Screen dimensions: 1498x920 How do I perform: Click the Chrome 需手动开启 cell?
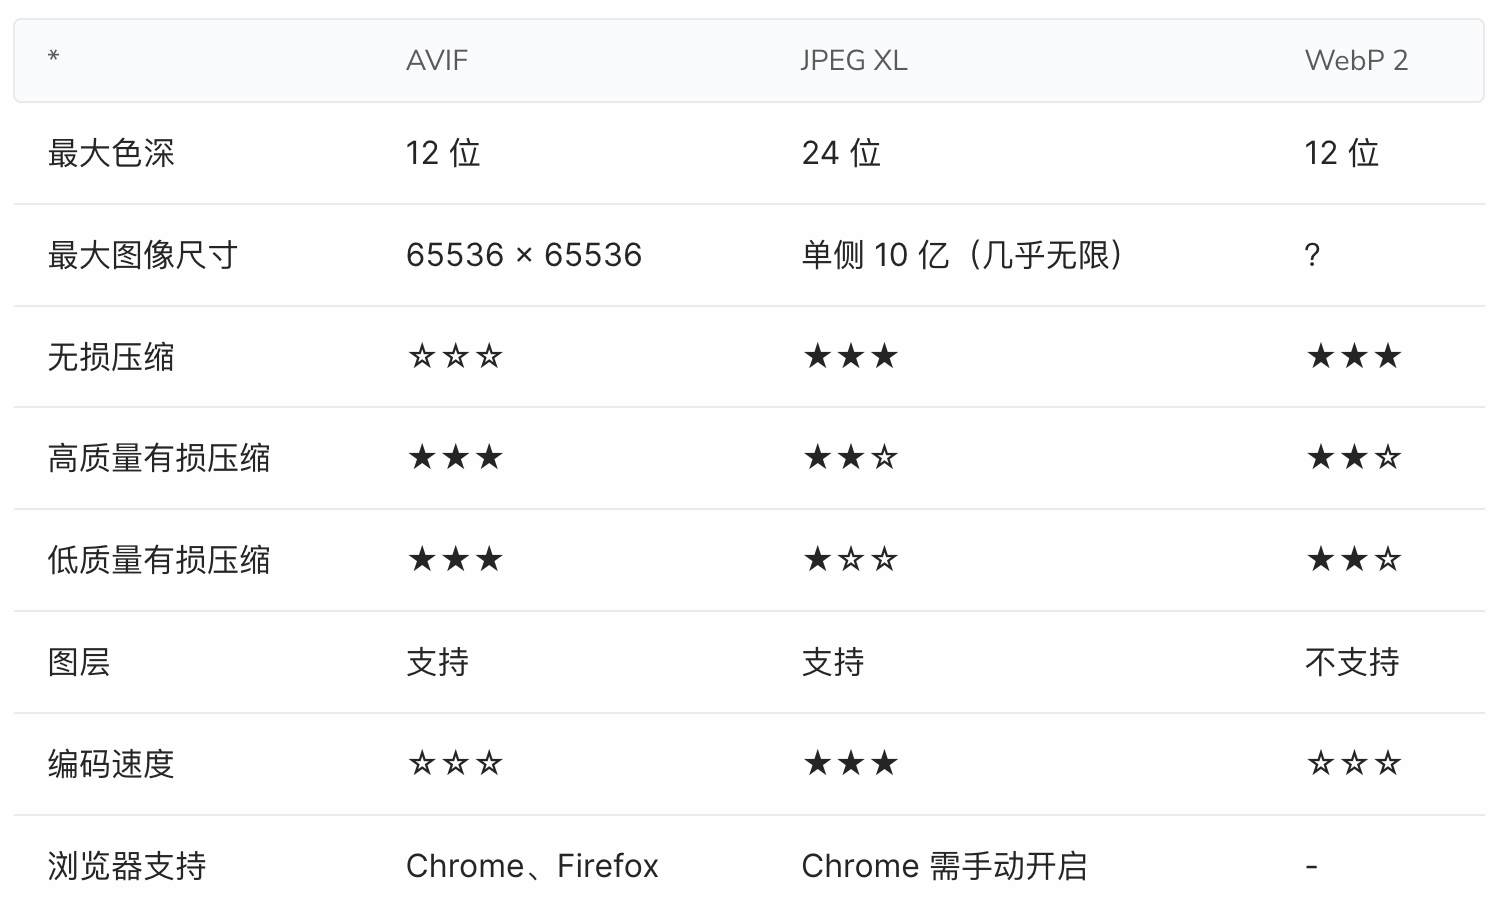coord(944,866)
